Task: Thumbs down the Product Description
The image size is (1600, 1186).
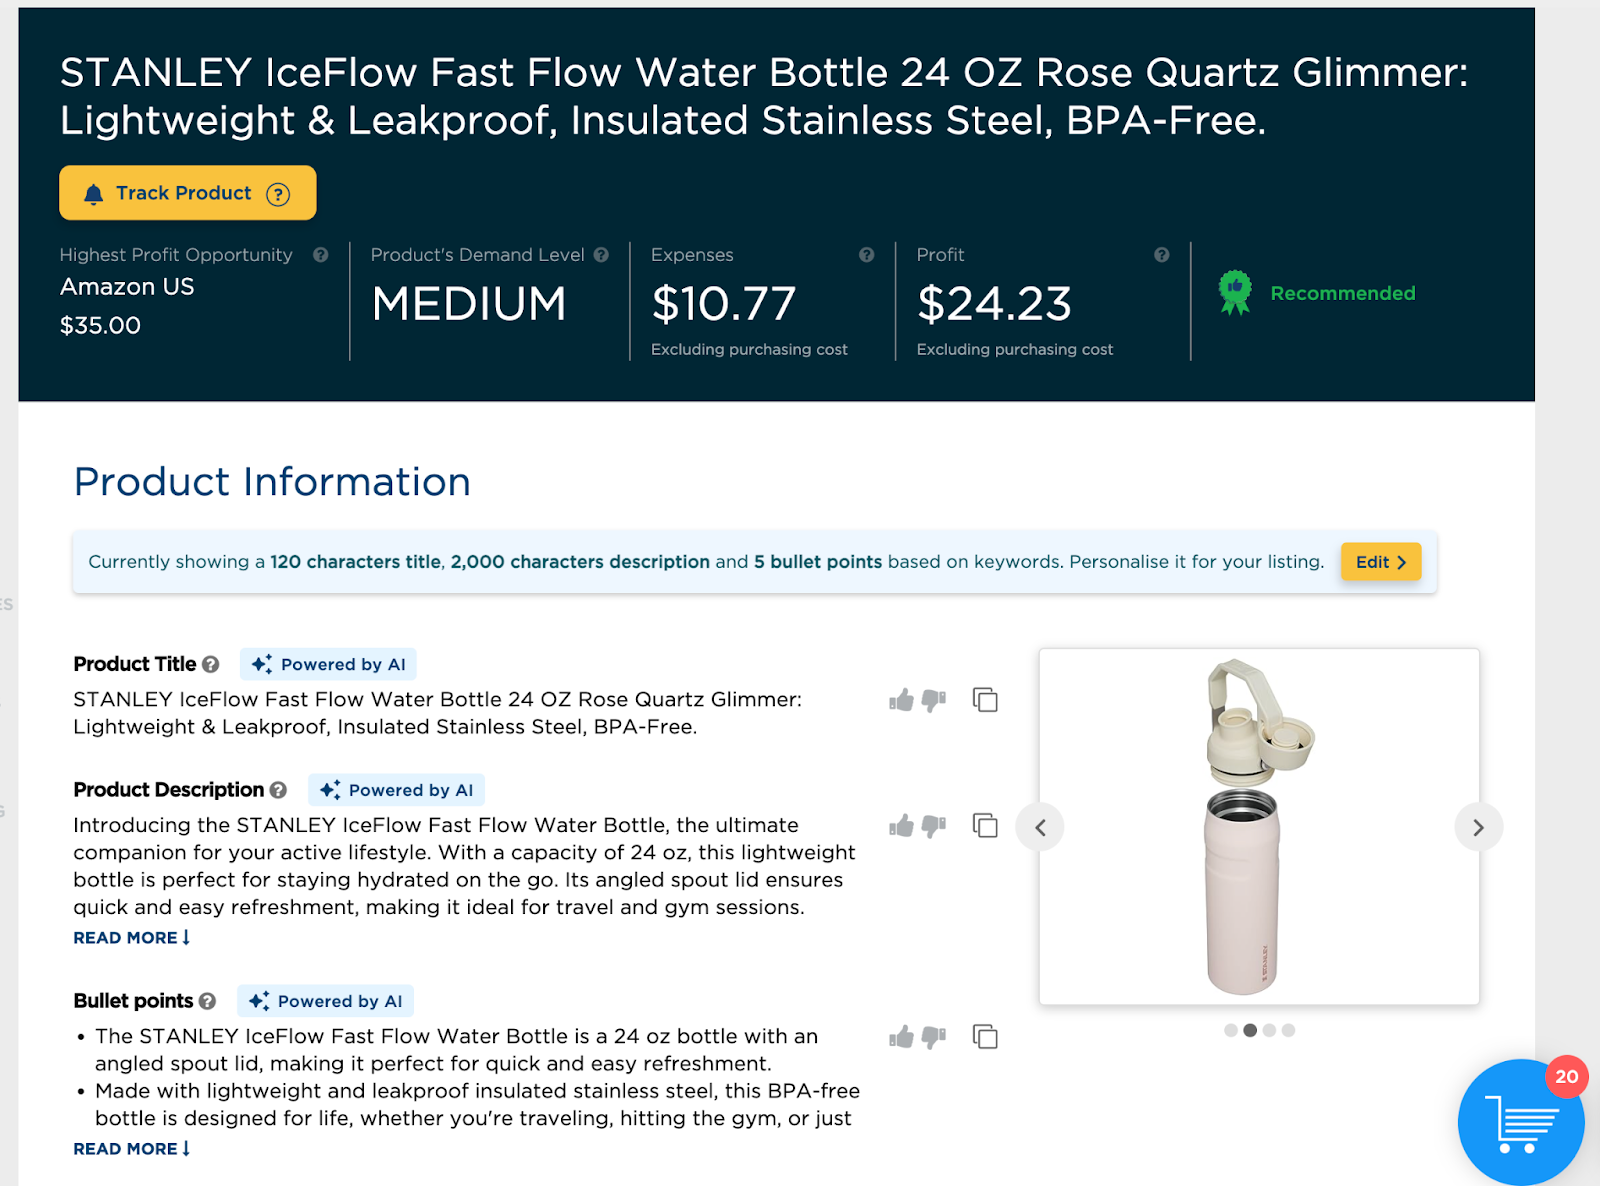Action: point(934,826)
